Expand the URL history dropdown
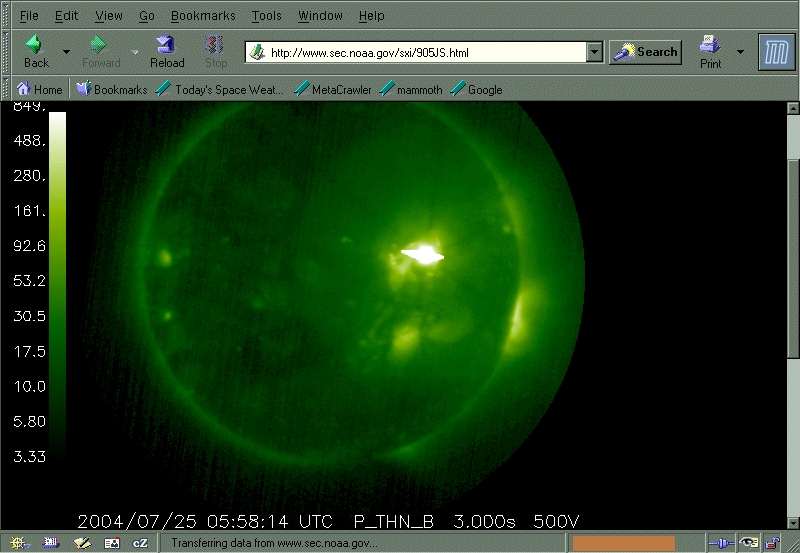The image size is (800, 553). pyautogui.click(x=594, y=52)
